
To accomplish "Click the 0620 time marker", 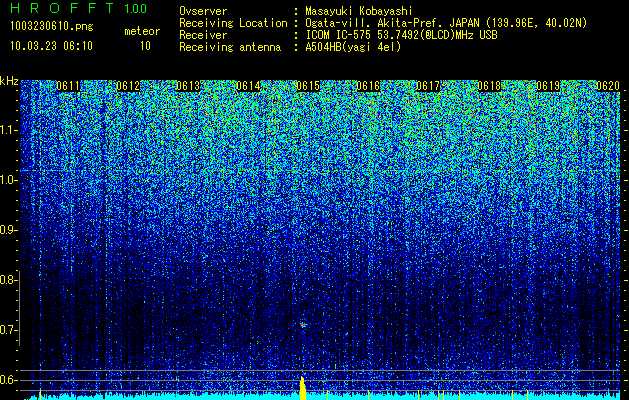I will point(608,86).
